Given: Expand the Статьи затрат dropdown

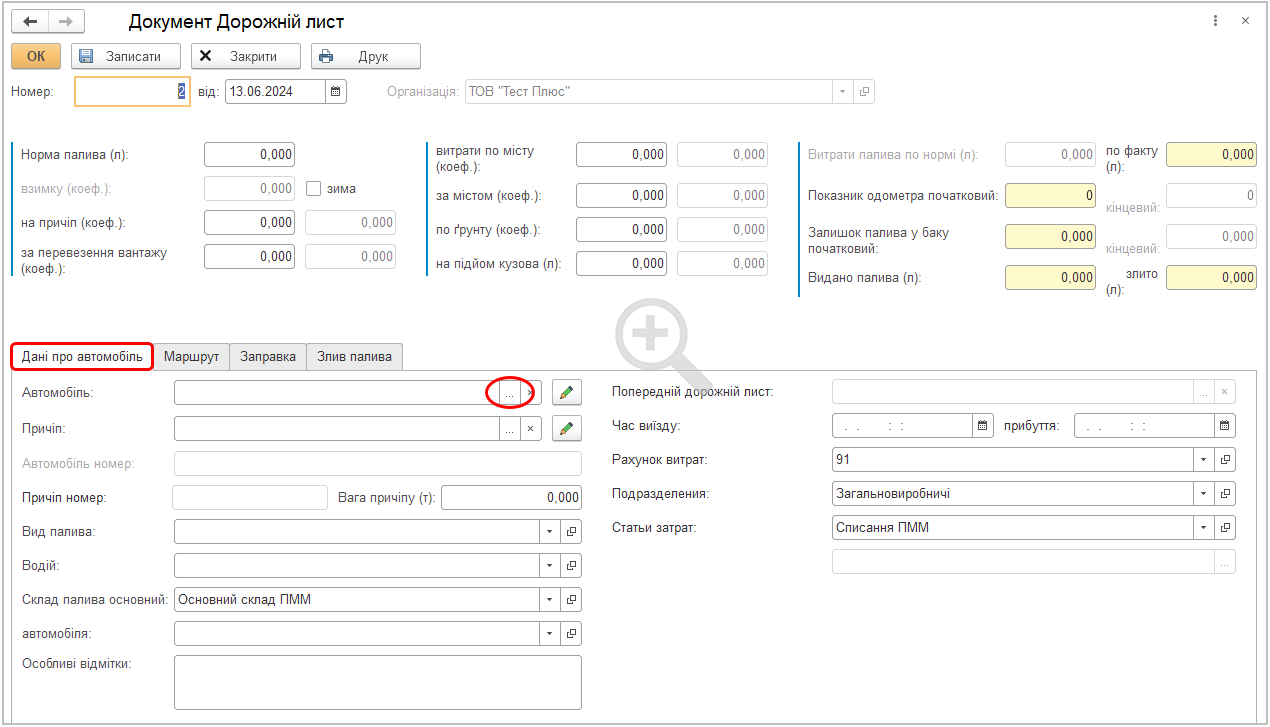Looking at the screenshot, I should pyautogui.click(x=1204, y=527).
